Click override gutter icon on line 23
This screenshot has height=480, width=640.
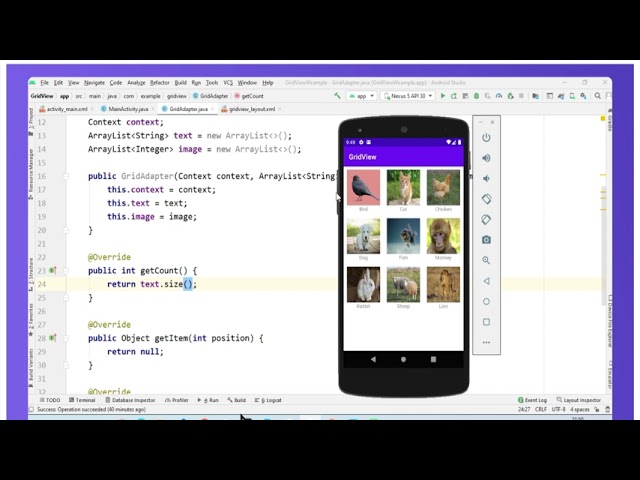click(x=52, y=270)
